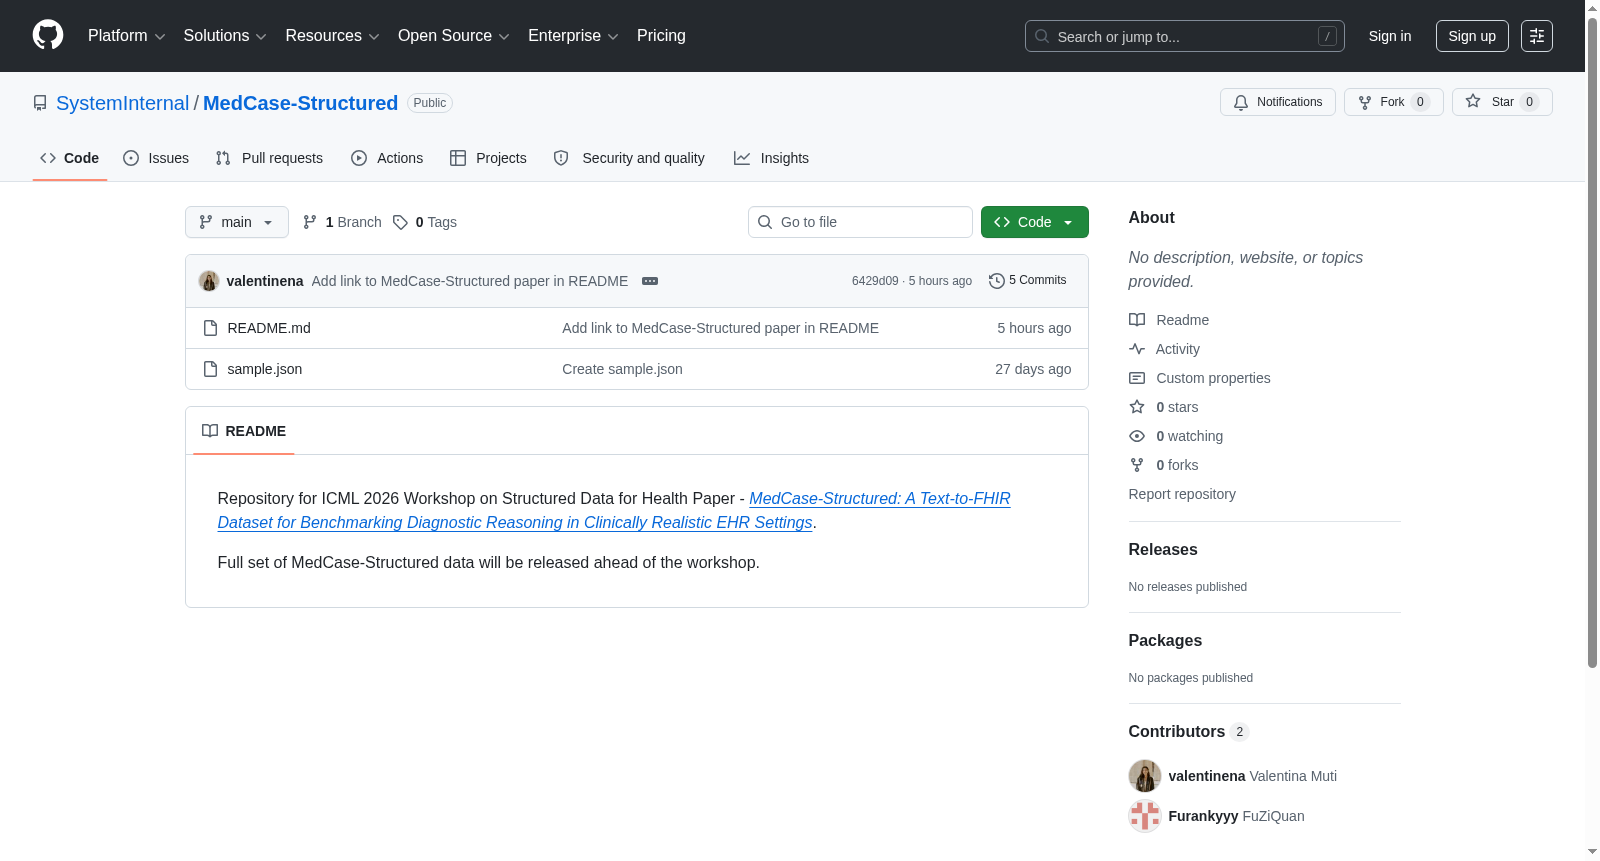Open the Pricing page

(x=661, y=36)
